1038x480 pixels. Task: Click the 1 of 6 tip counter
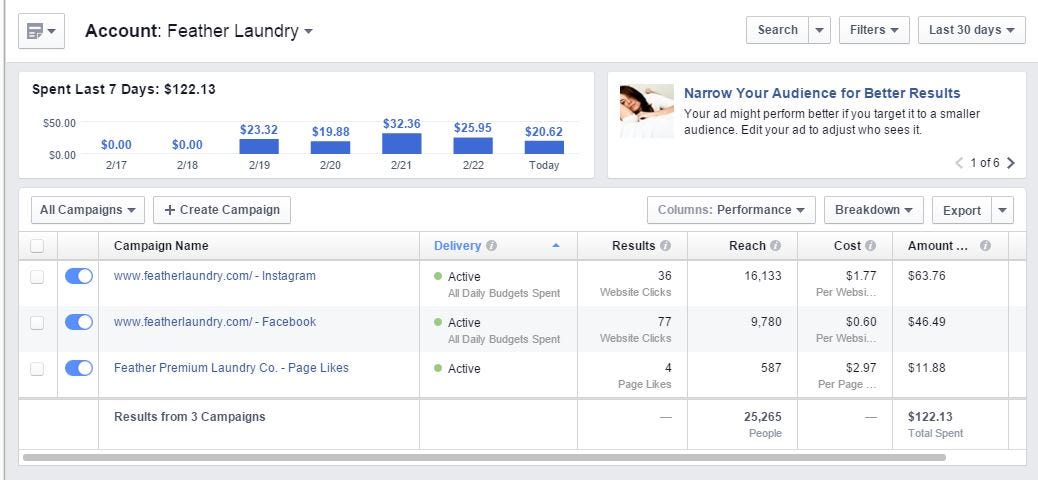click(x=985, y=163)
